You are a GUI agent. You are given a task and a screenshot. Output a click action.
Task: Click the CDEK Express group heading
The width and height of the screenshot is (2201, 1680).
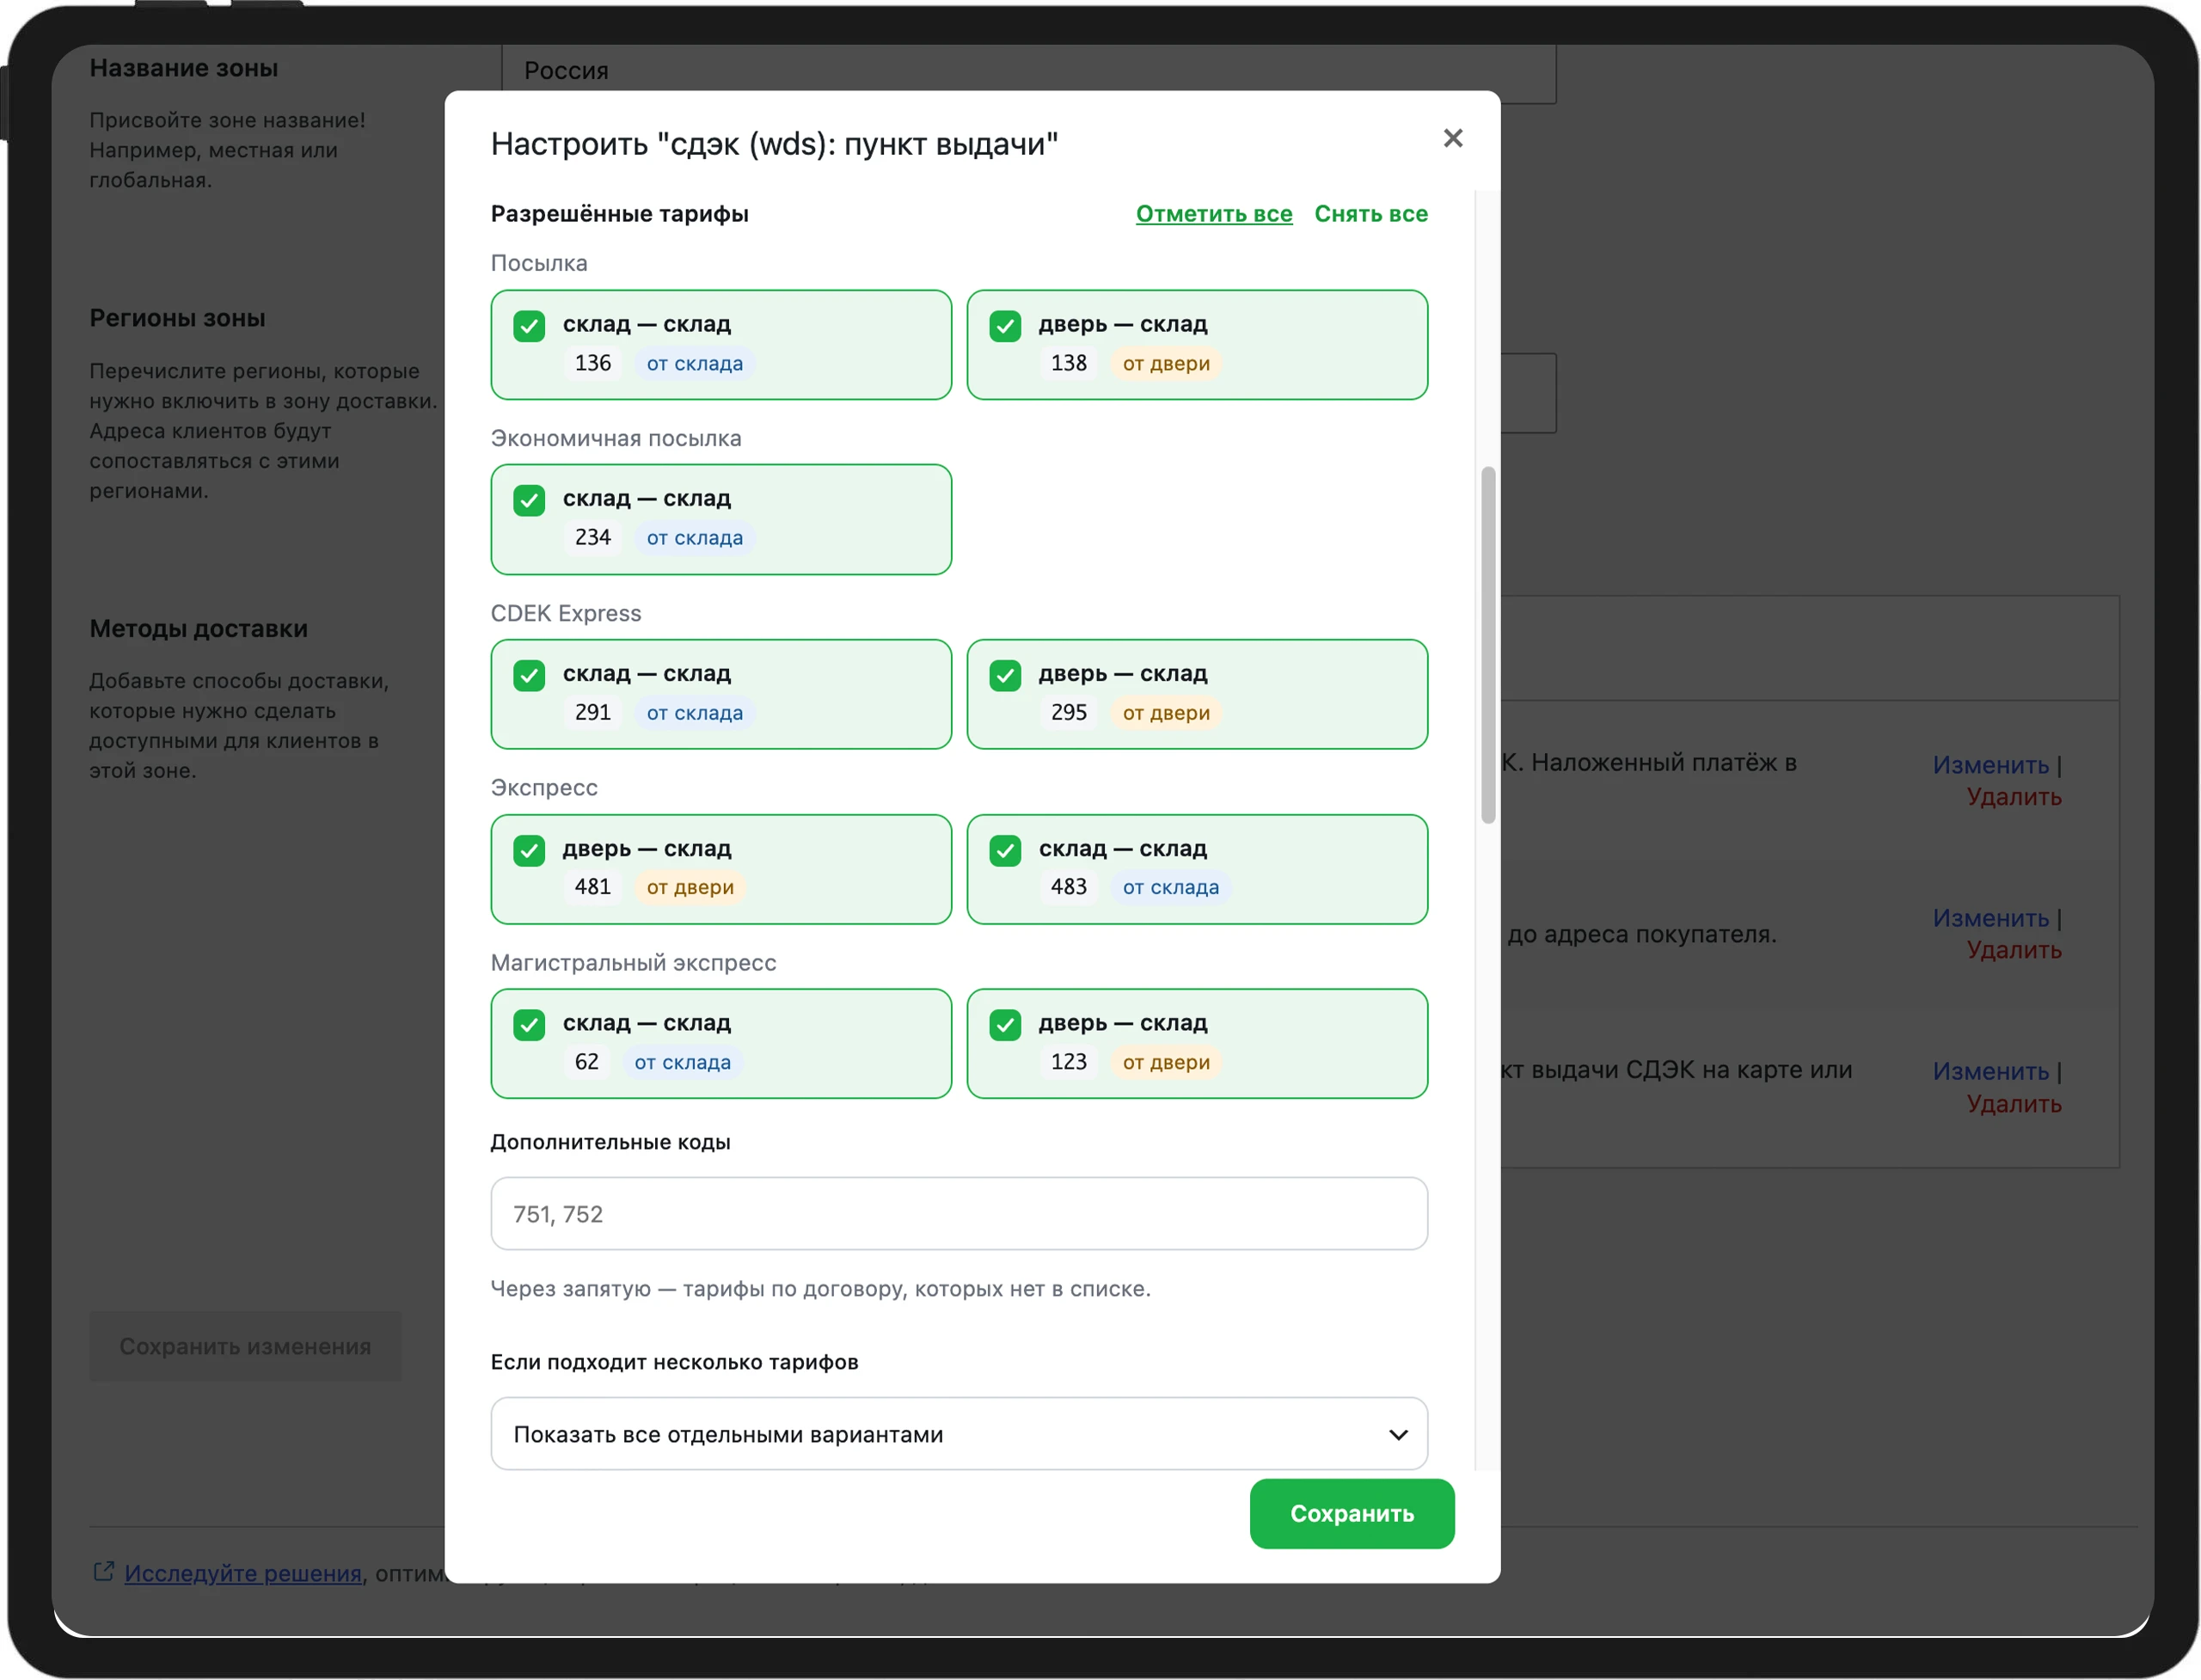(566, 613)
